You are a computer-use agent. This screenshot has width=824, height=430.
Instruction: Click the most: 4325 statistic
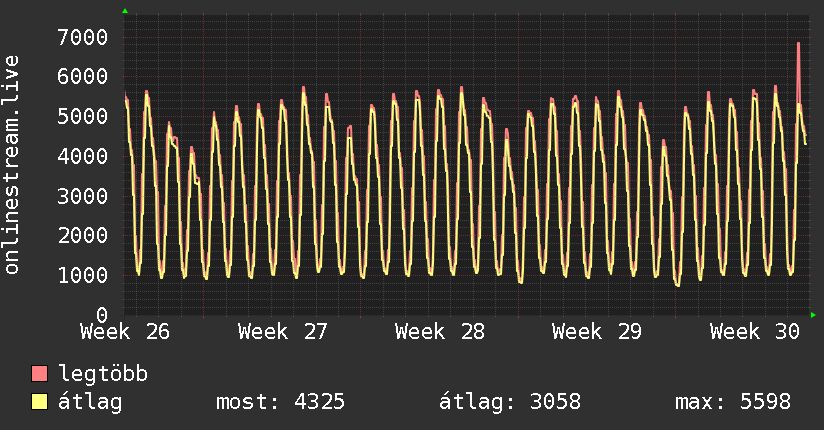click(281, 402)
